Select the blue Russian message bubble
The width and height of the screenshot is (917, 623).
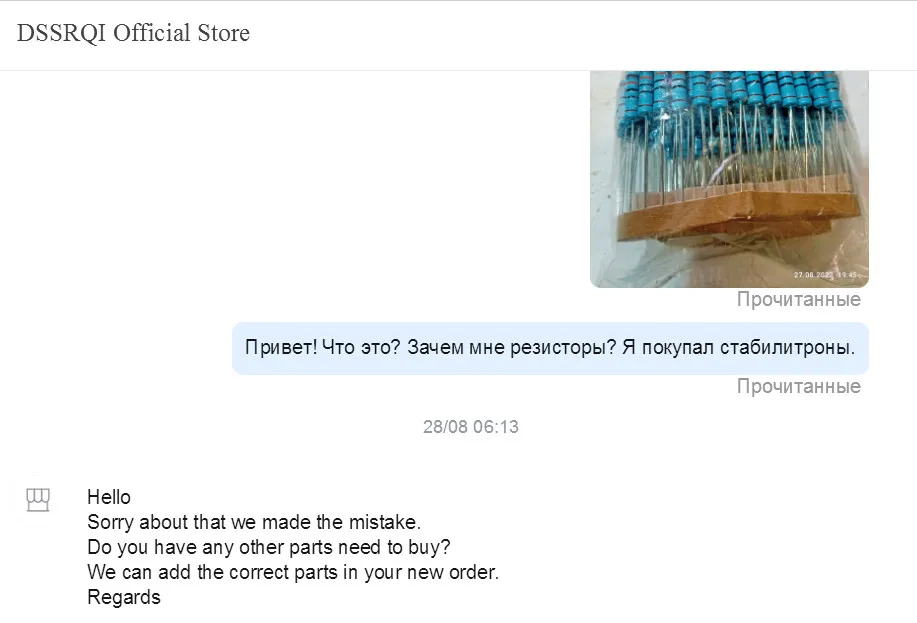[550, 348]
